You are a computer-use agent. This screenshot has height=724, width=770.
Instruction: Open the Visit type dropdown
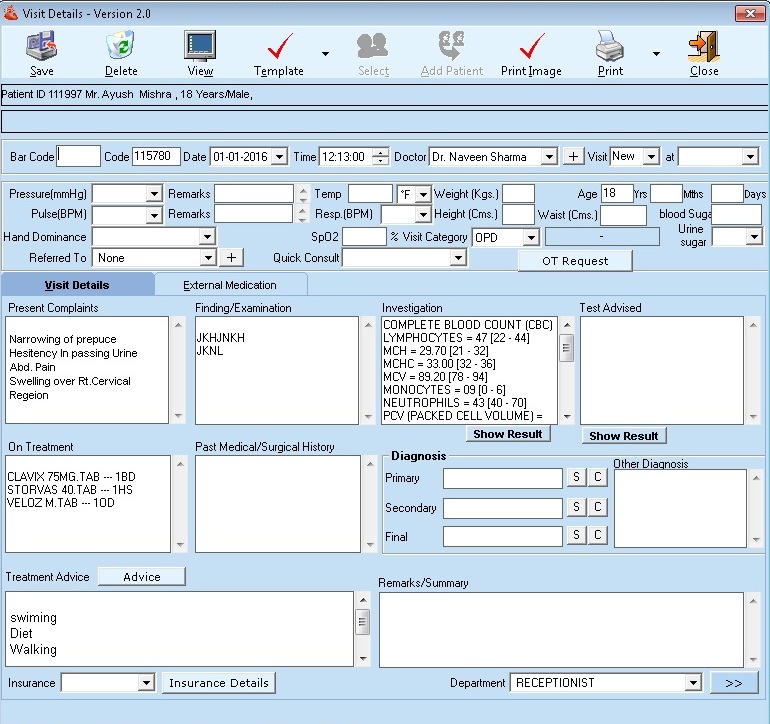[x=651, y=157]
